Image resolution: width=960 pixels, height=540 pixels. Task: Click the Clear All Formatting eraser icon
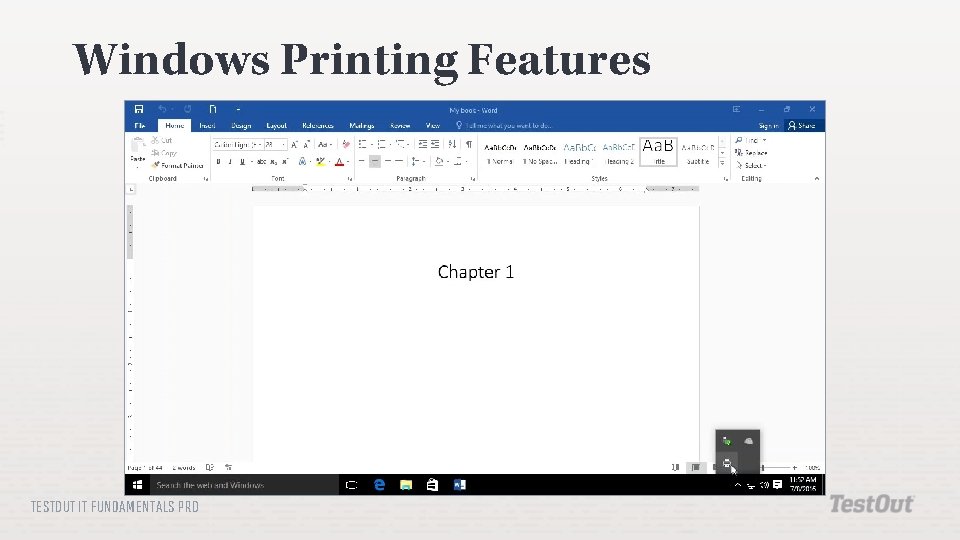pos(346,144)
